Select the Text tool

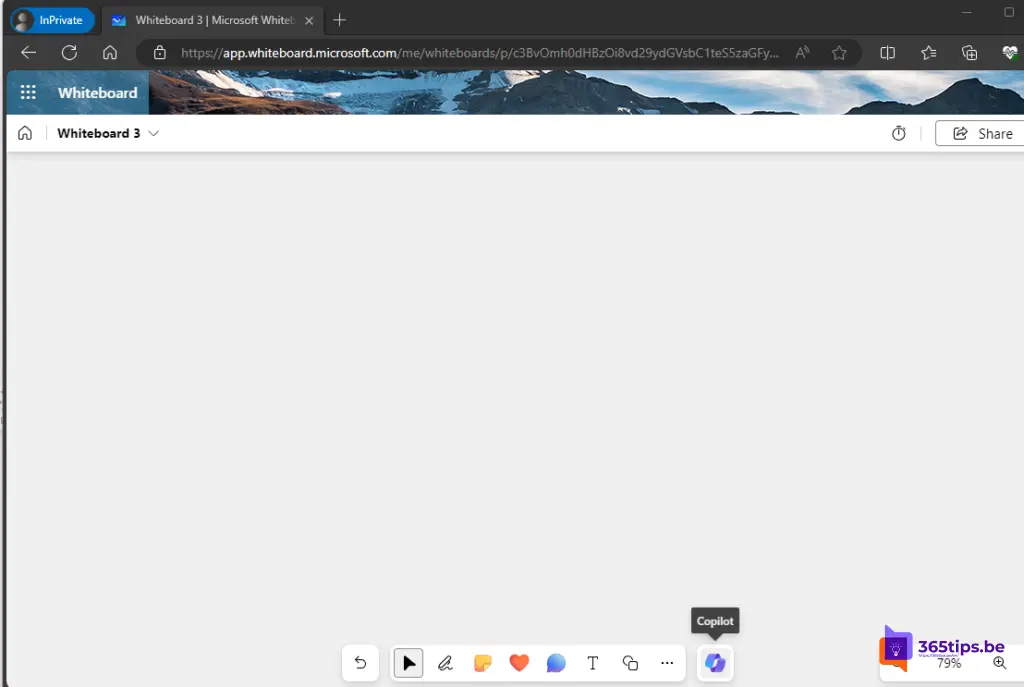tap(593, 663)
